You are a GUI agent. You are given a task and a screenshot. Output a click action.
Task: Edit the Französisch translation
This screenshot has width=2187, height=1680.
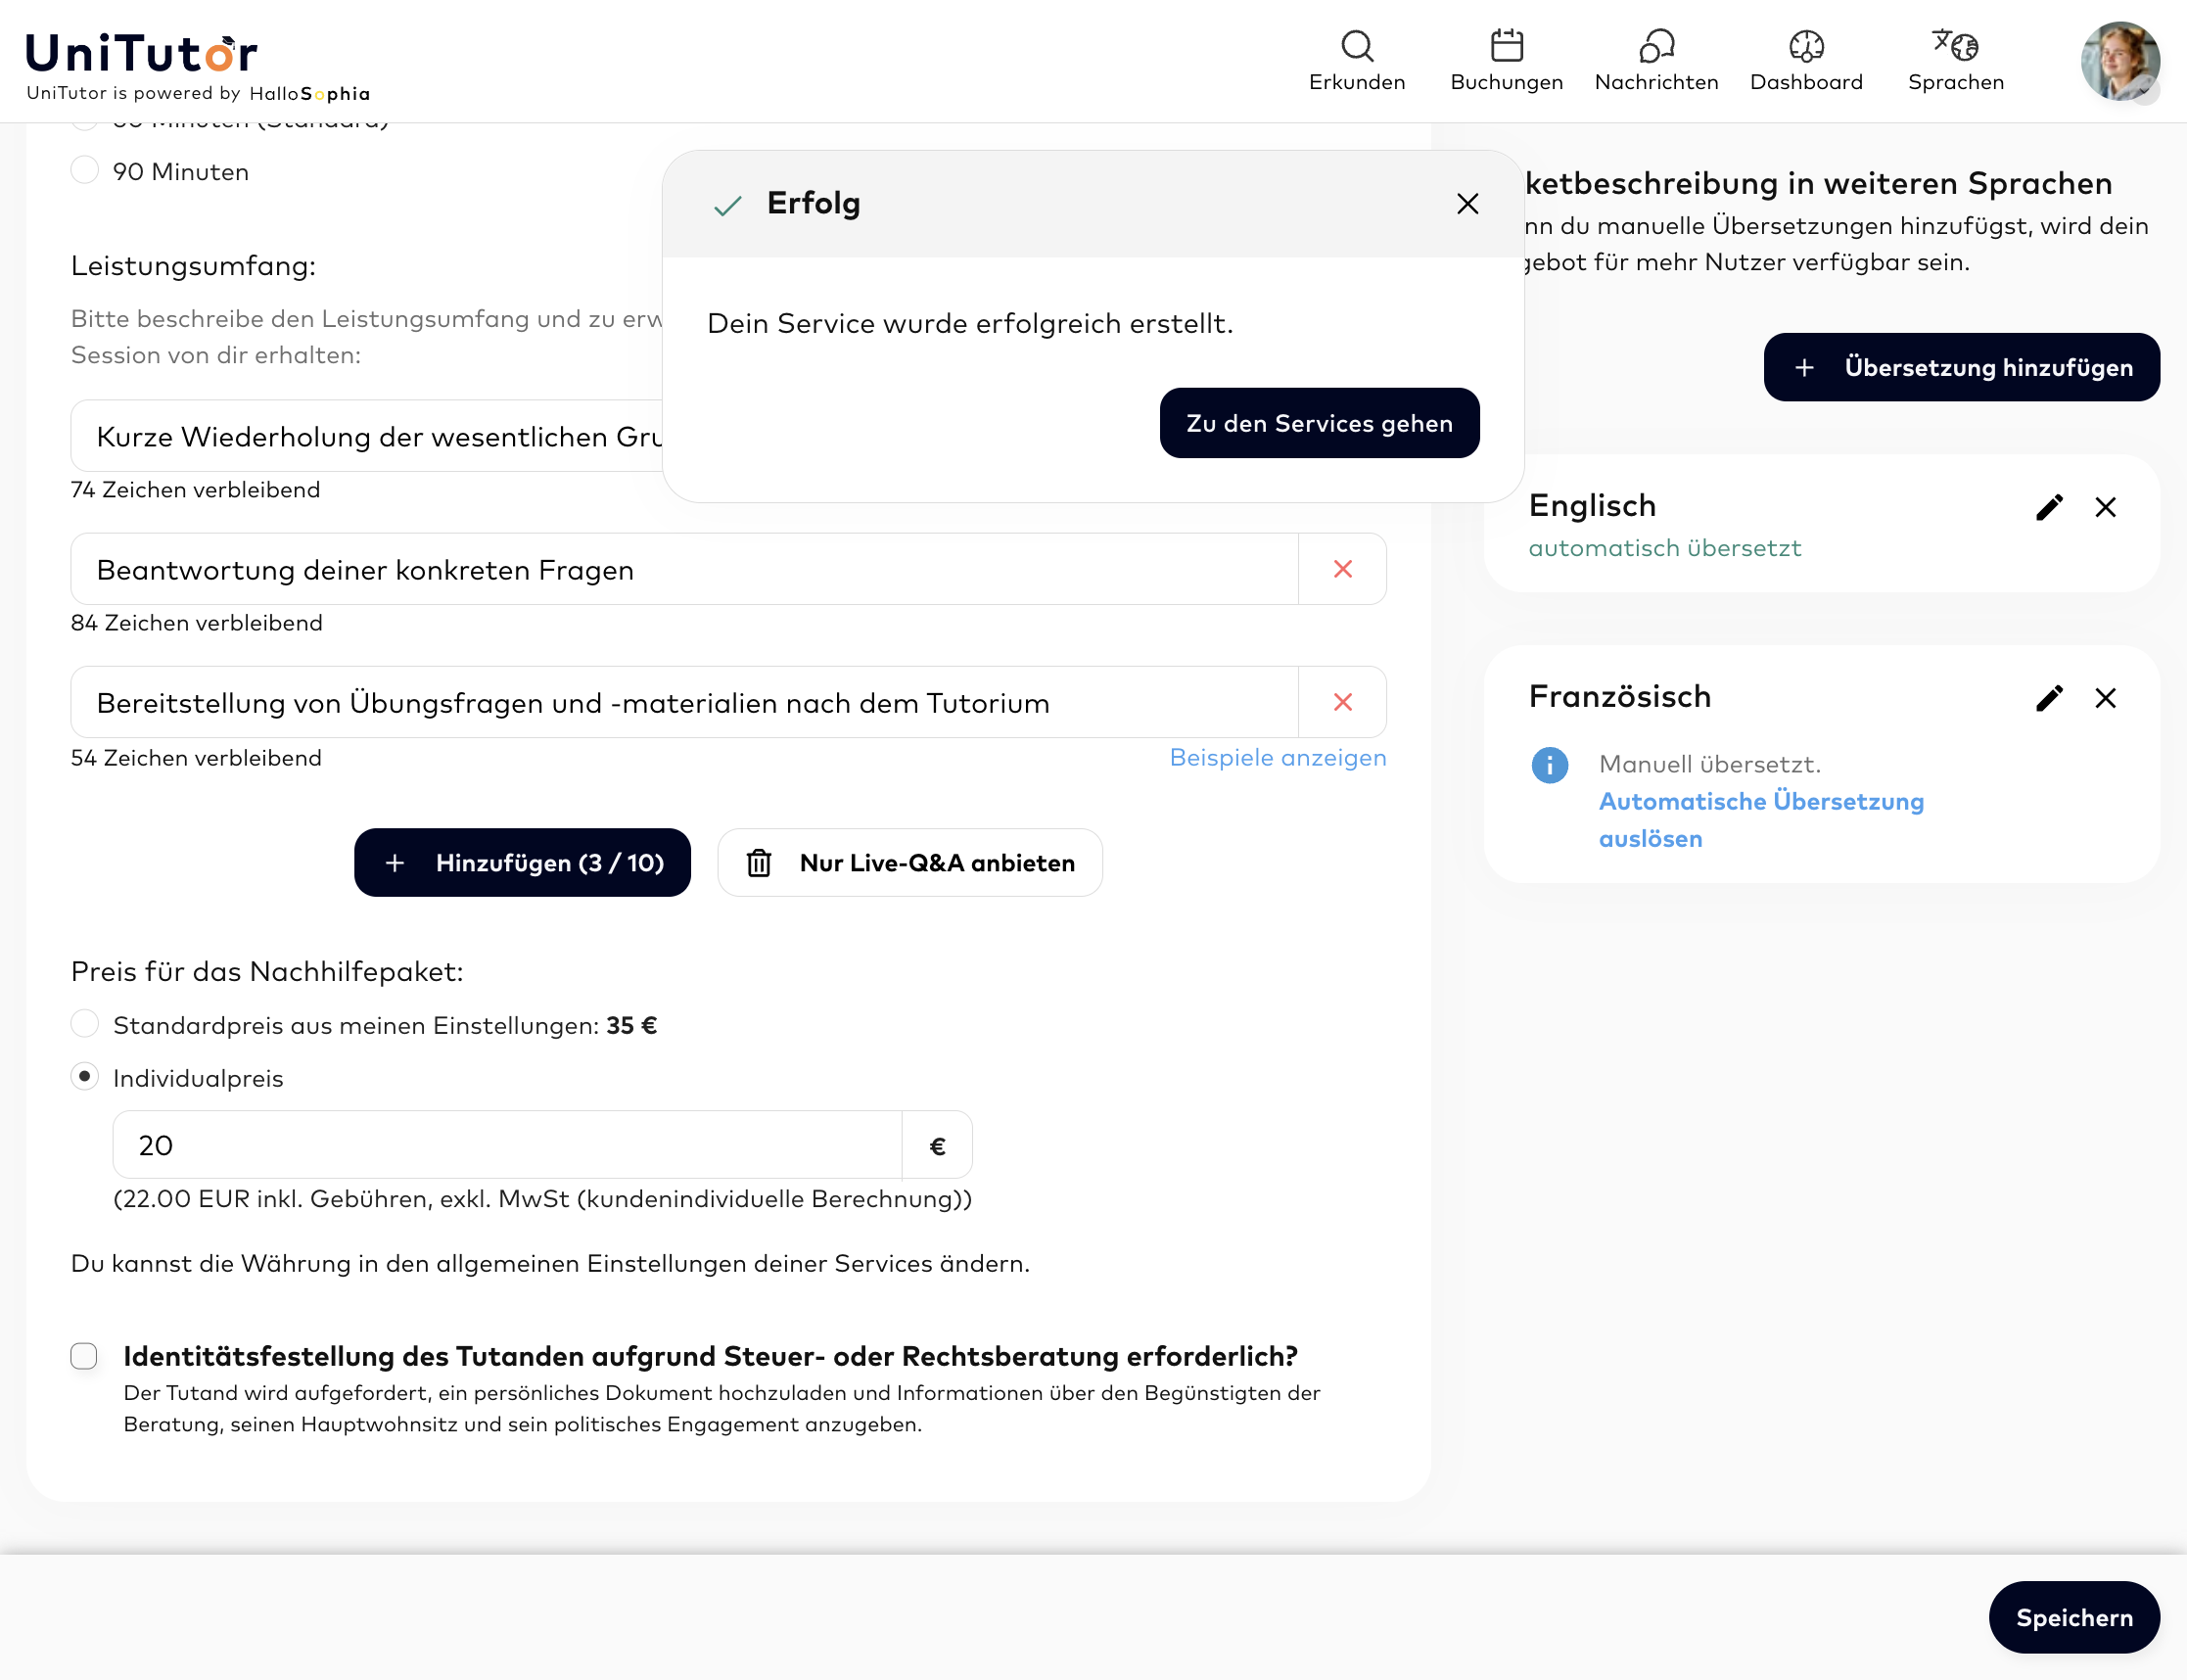point(2049,698)
